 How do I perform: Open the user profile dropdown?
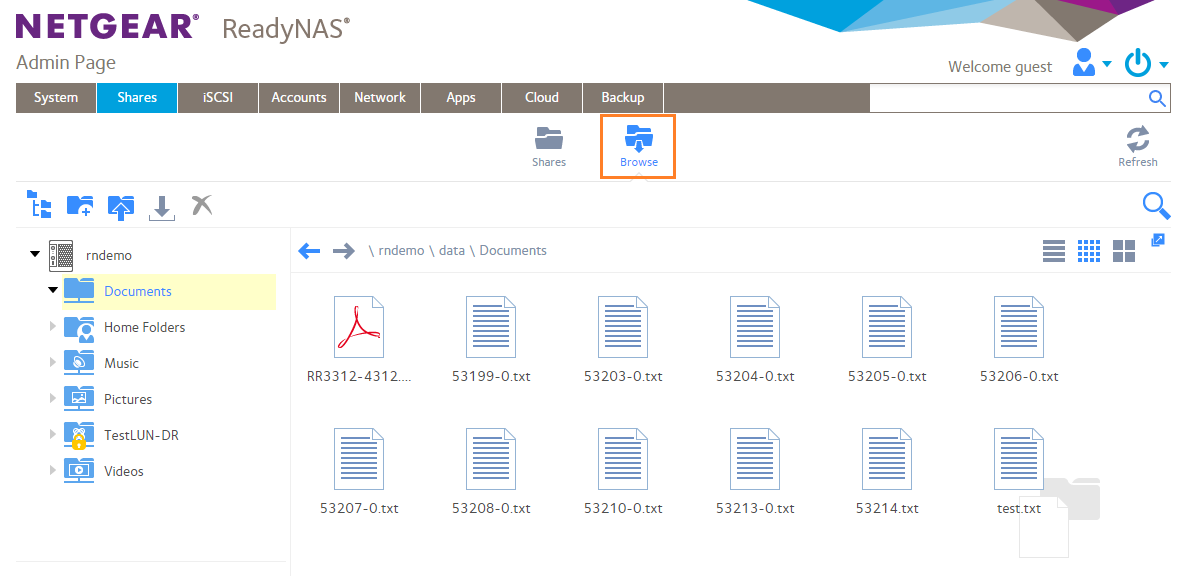tap(1091, 65)
